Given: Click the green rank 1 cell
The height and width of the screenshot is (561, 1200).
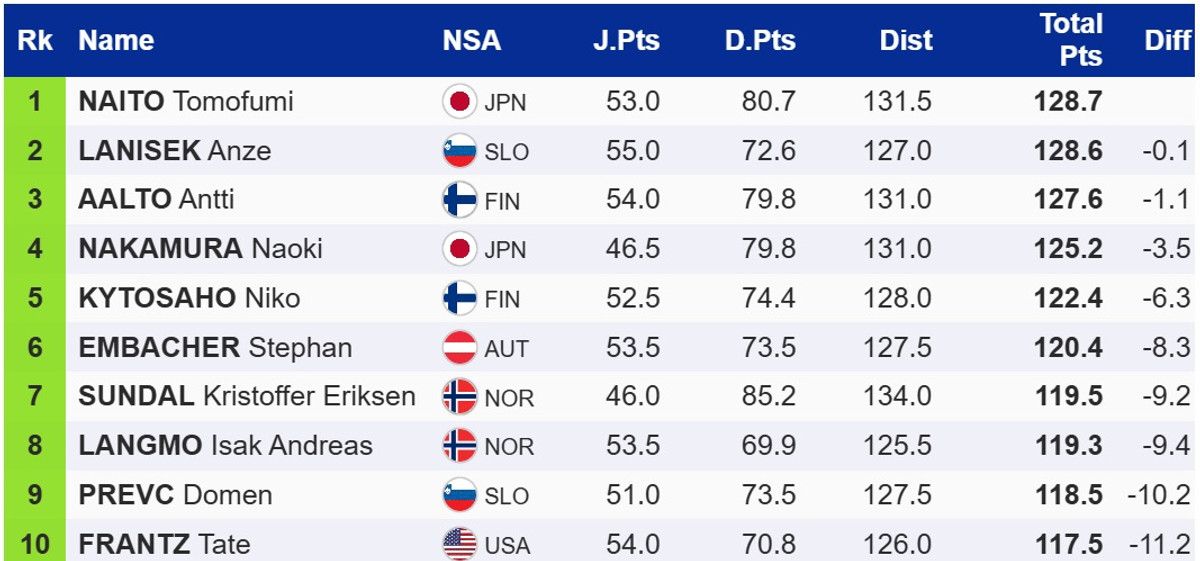Looking at the screenshot, I should pos(35,102).
